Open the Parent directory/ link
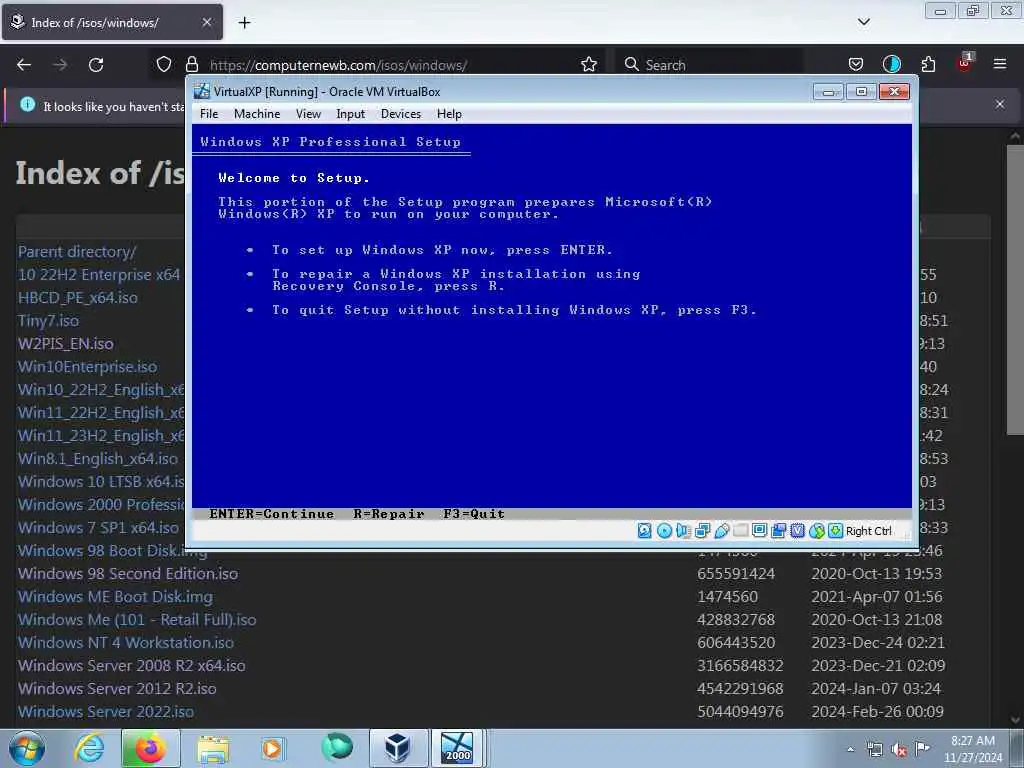 [x=77, y=251]
